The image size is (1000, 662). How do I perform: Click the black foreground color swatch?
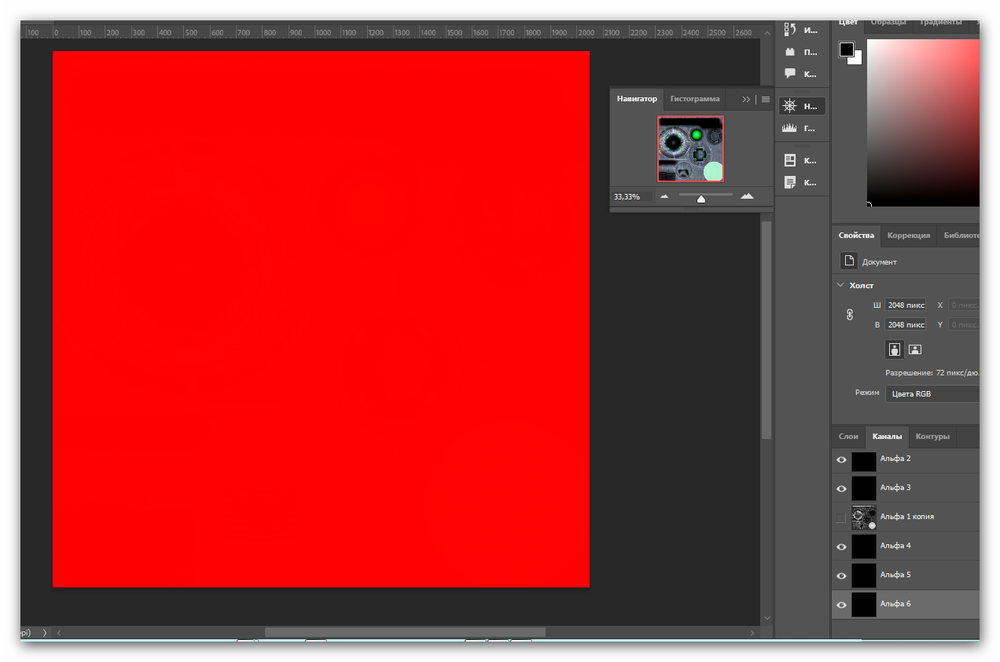[846, 49]
